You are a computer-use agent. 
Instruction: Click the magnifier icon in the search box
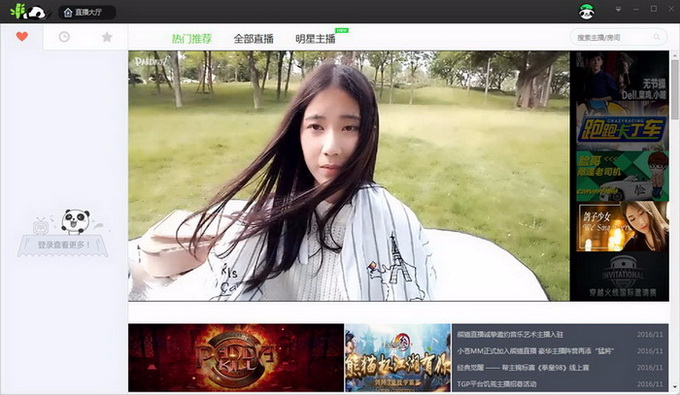pyautogui.click(x=657, y=37)
